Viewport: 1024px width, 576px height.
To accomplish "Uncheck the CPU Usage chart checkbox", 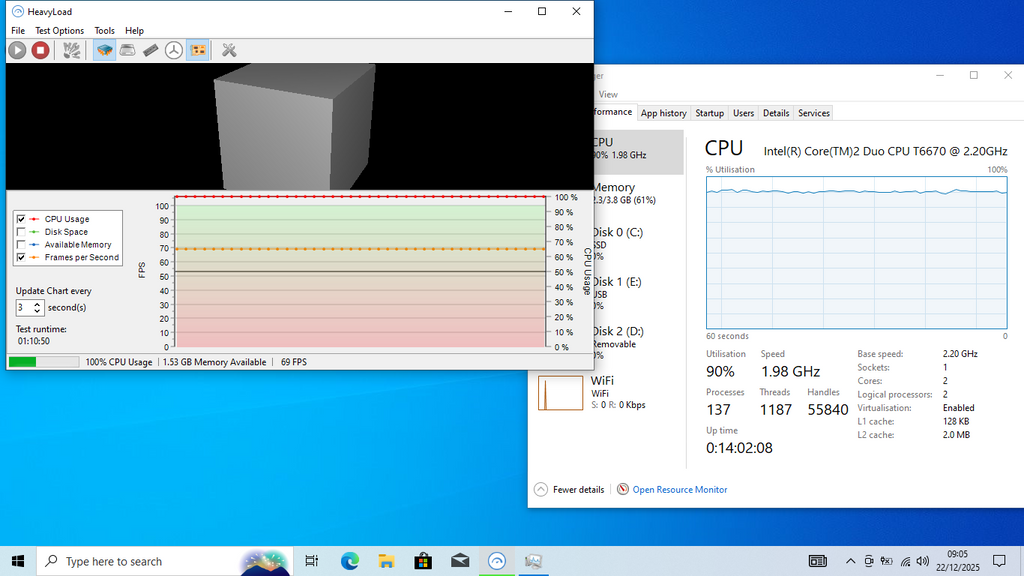I will [x=21, y=219].
